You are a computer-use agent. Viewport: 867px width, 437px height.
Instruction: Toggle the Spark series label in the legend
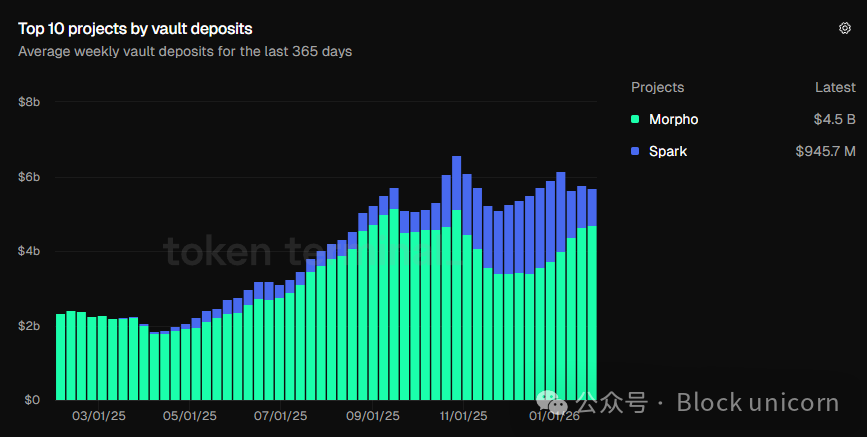(x=668, y=152)
